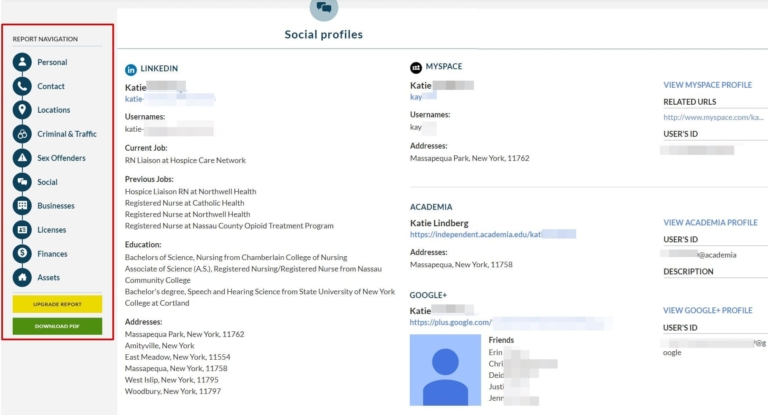Click the LinkedIn logo icon
The height and width of the screenshot is (415, 768).
(131, 69)
